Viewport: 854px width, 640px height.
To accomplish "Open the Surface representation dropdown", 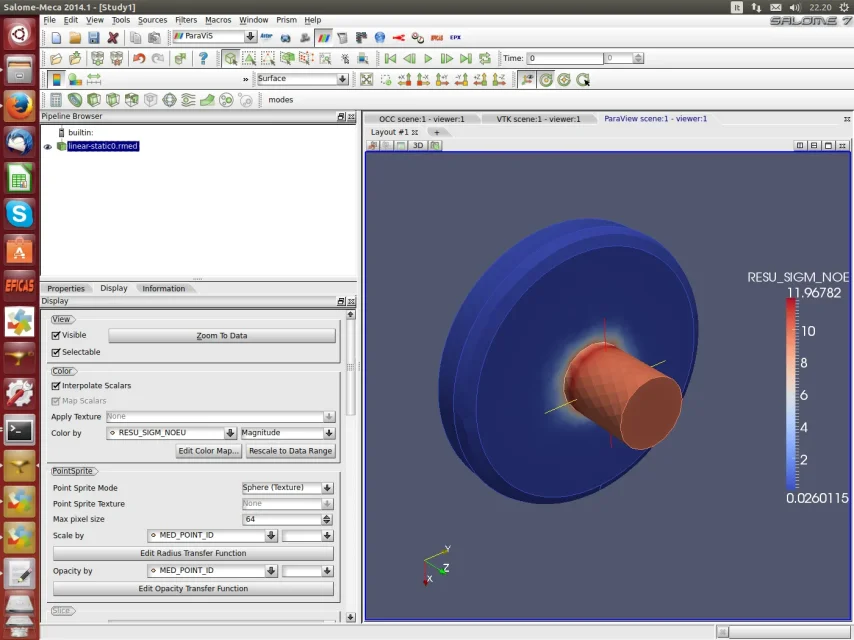I will [x=342, y=79].
